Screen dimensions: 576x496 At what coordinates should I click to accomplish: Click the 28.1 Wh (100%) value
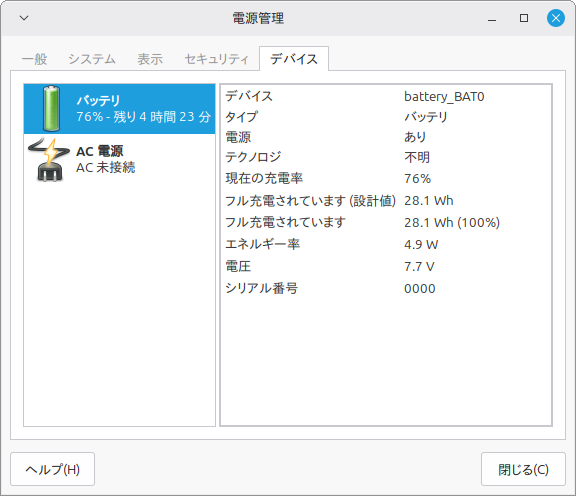click(452, 222)
